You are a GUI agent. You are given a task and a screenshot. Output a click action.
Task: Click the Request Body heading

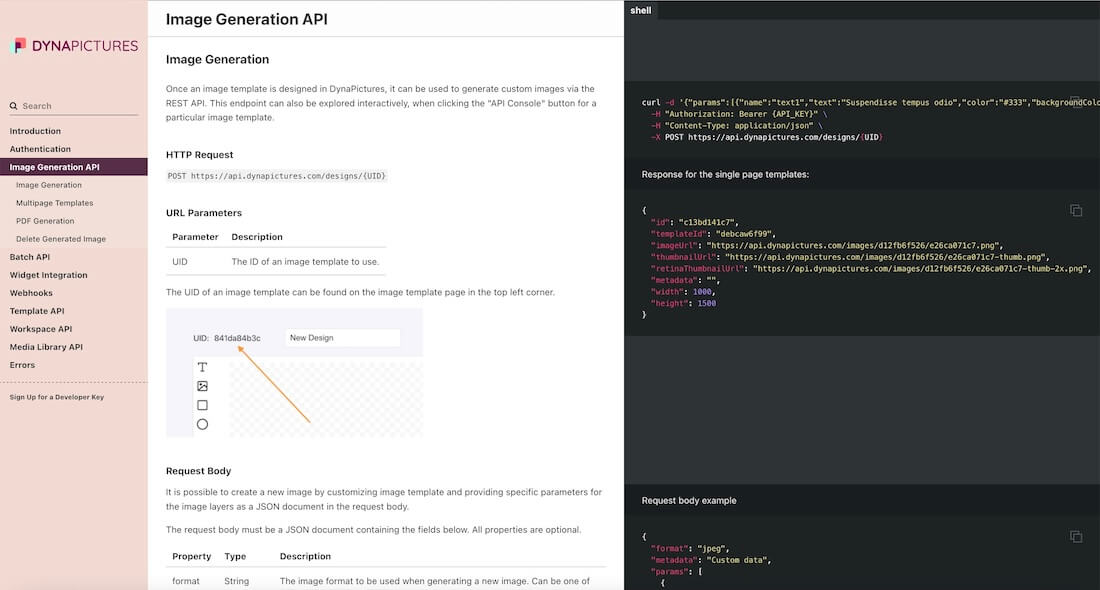(x=199, y=471)
